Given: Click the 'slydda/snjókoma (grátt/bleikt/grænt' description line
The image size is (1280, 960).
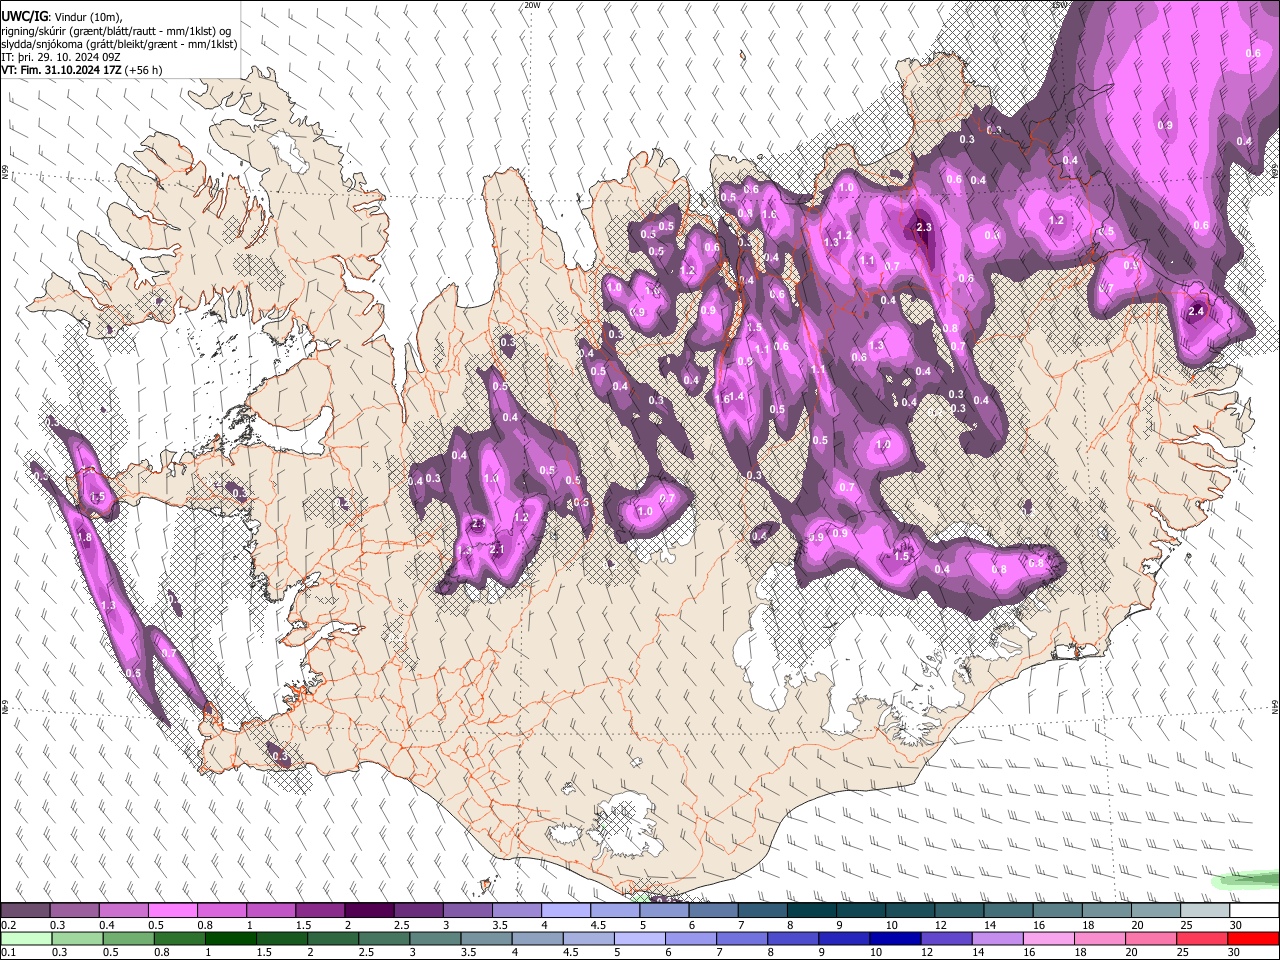Looking at the screenshot, I should [x=119, y=44].
